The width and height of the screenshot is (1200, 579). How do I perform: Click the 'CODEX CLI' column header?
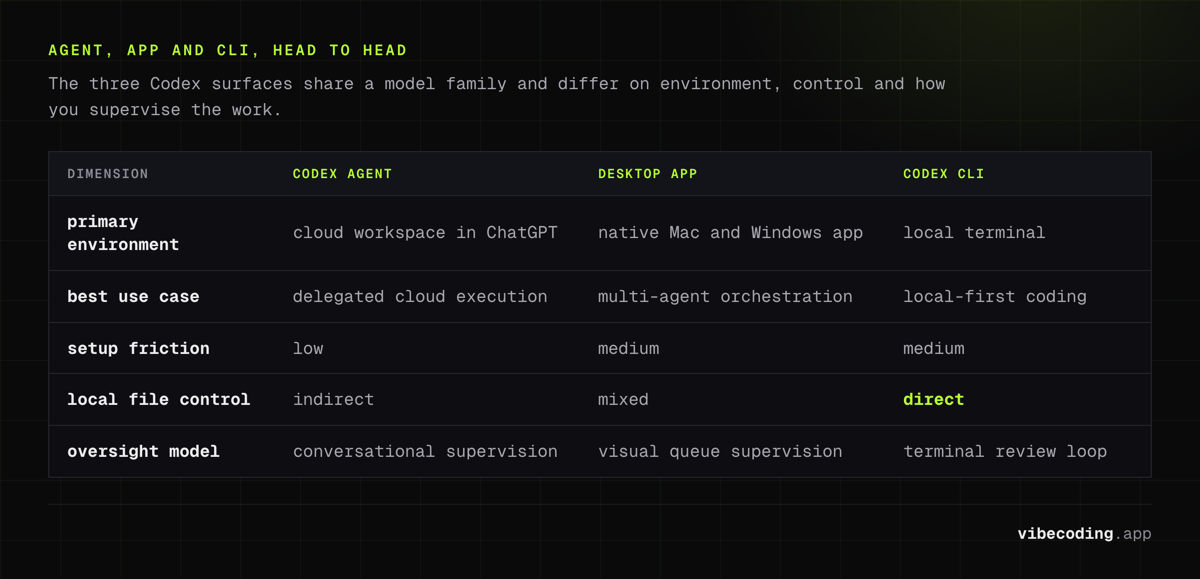[944, 174]
